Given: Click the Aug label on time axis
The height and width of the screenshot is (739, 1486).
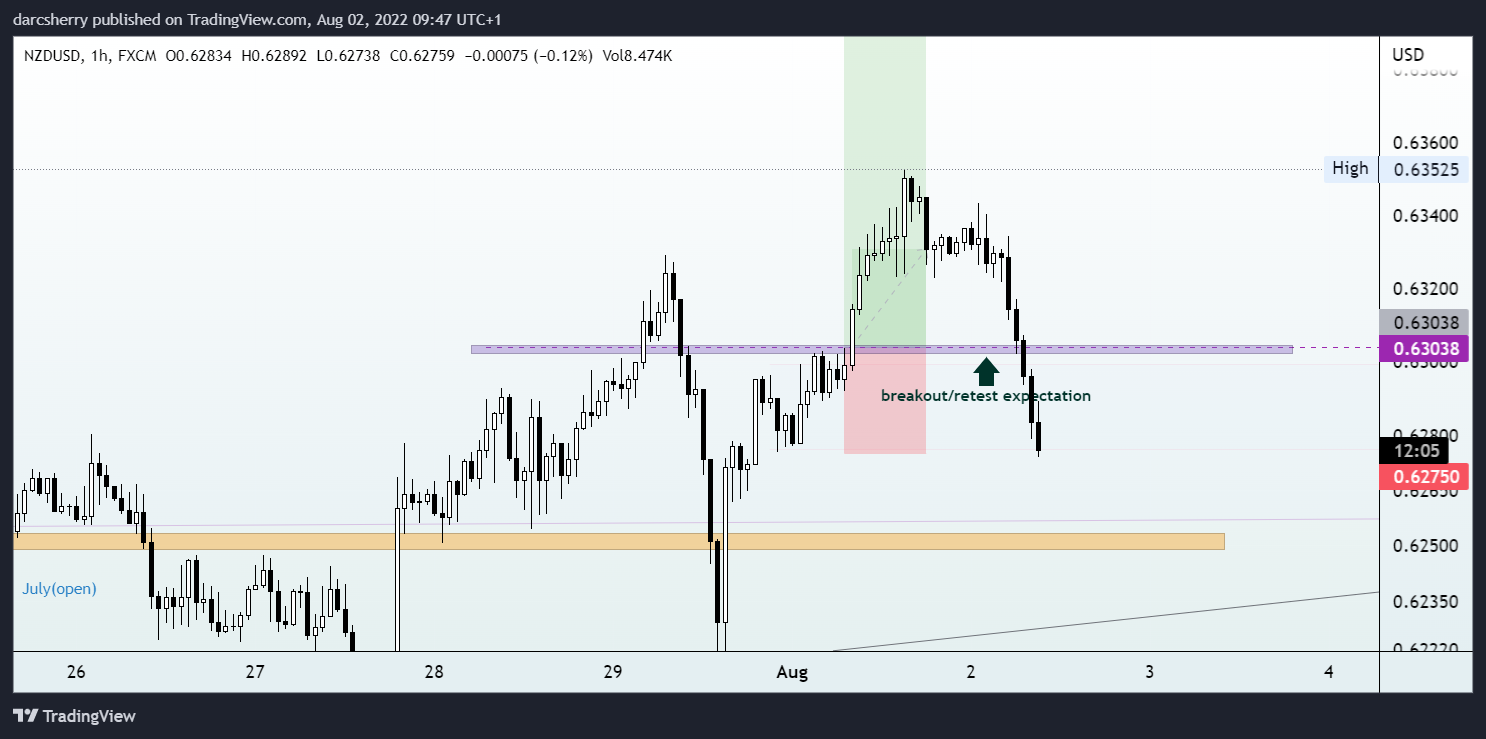Looking at the screenshot, I should tap(792, 672).
